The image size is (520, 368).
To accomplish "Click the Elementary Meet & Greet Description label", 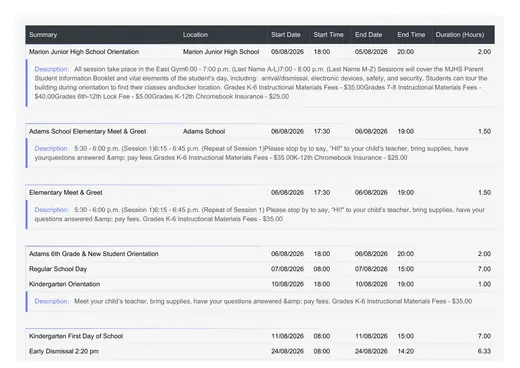I will click(x=51, y=210).
